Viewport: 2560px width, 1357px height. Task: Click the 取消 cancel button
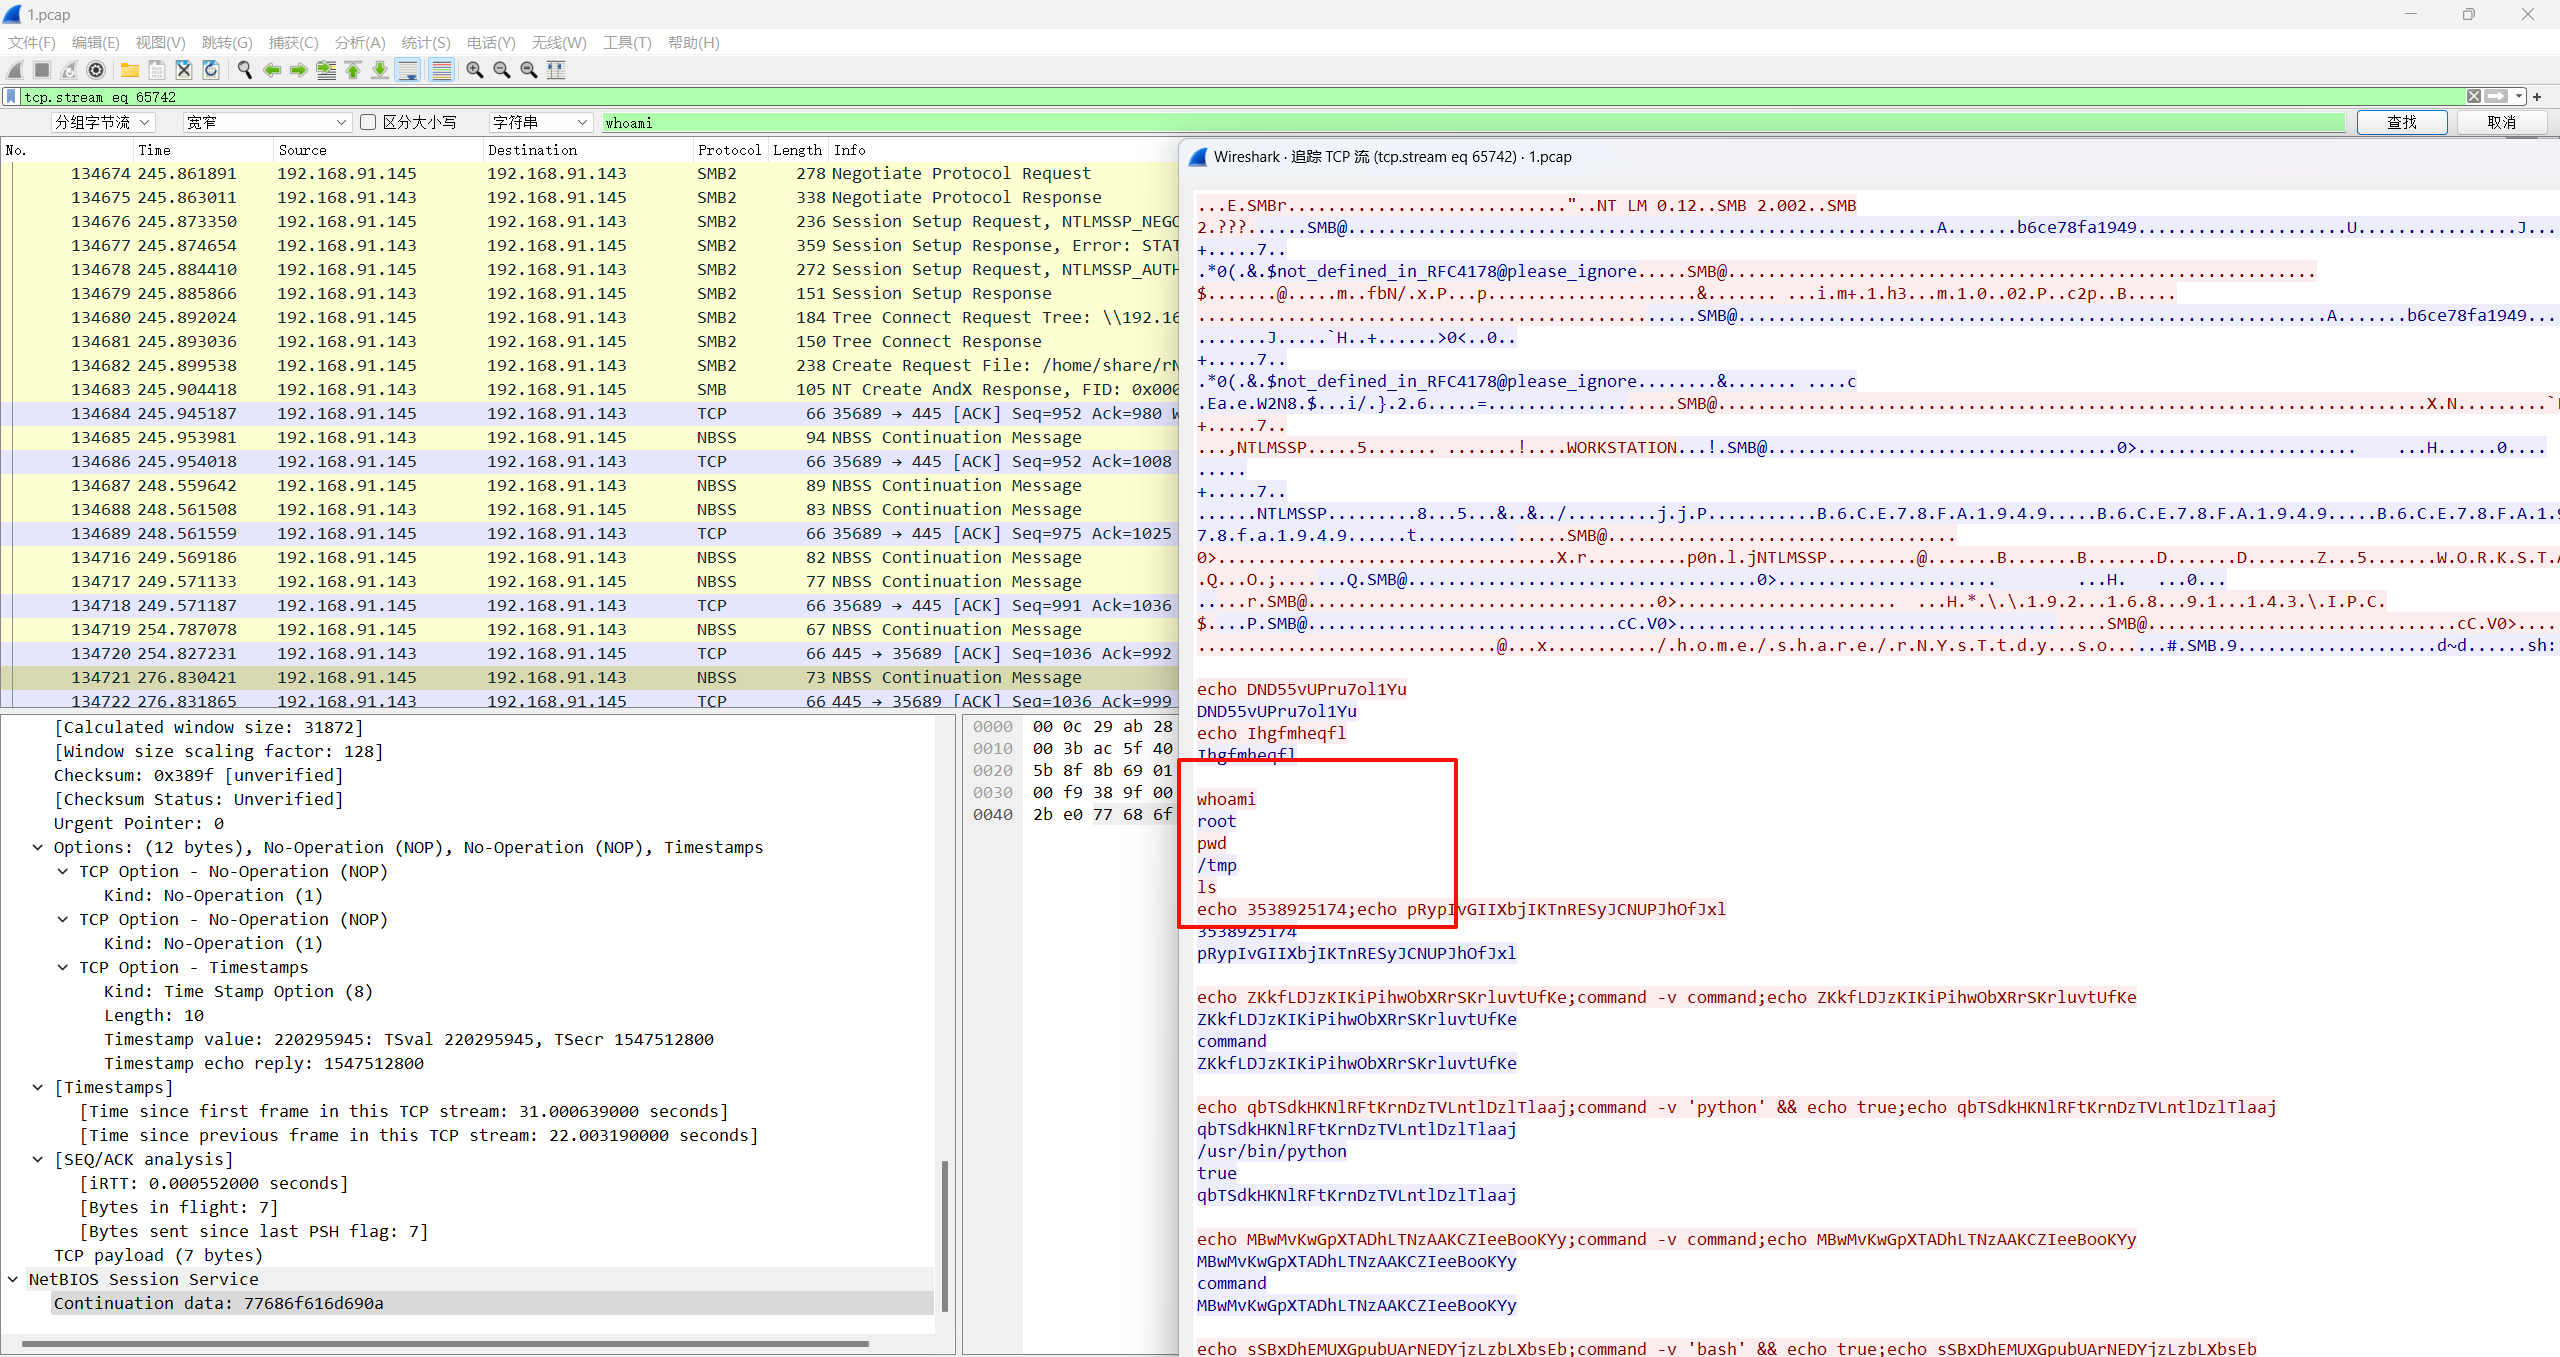2501,122
